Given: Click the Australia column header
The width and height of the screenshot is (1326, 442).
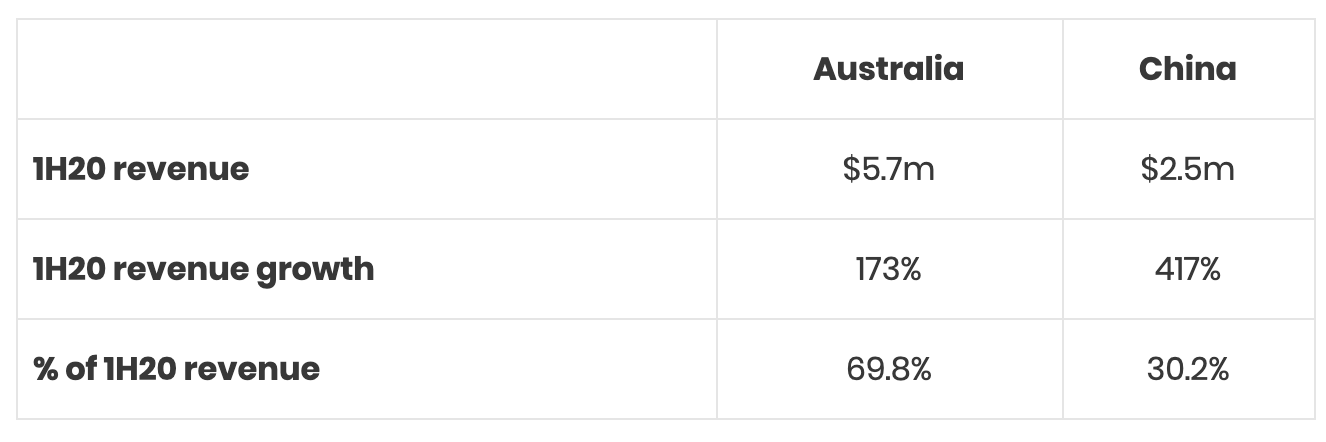Looking at the screenshot, I should (x=888, y=69).
